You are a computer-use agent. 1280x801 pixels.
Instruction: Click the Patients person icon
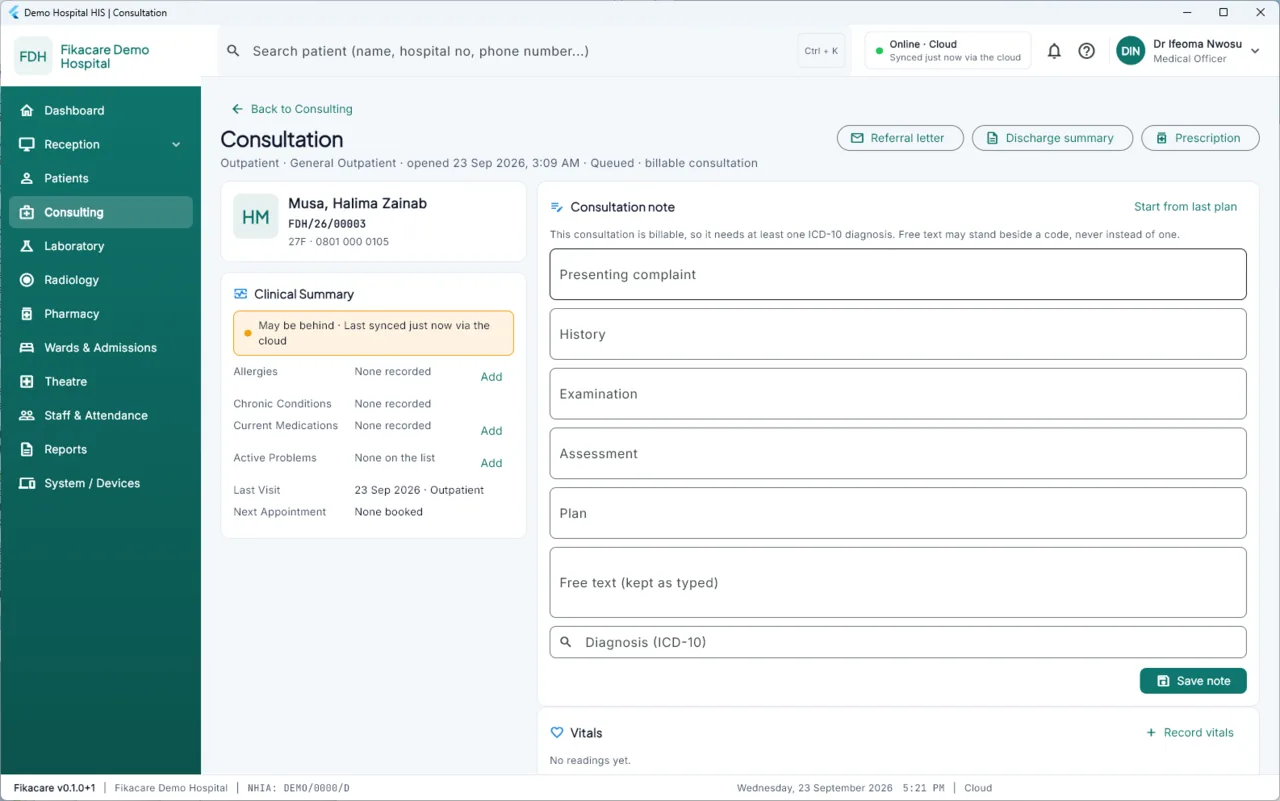point(27,178)
